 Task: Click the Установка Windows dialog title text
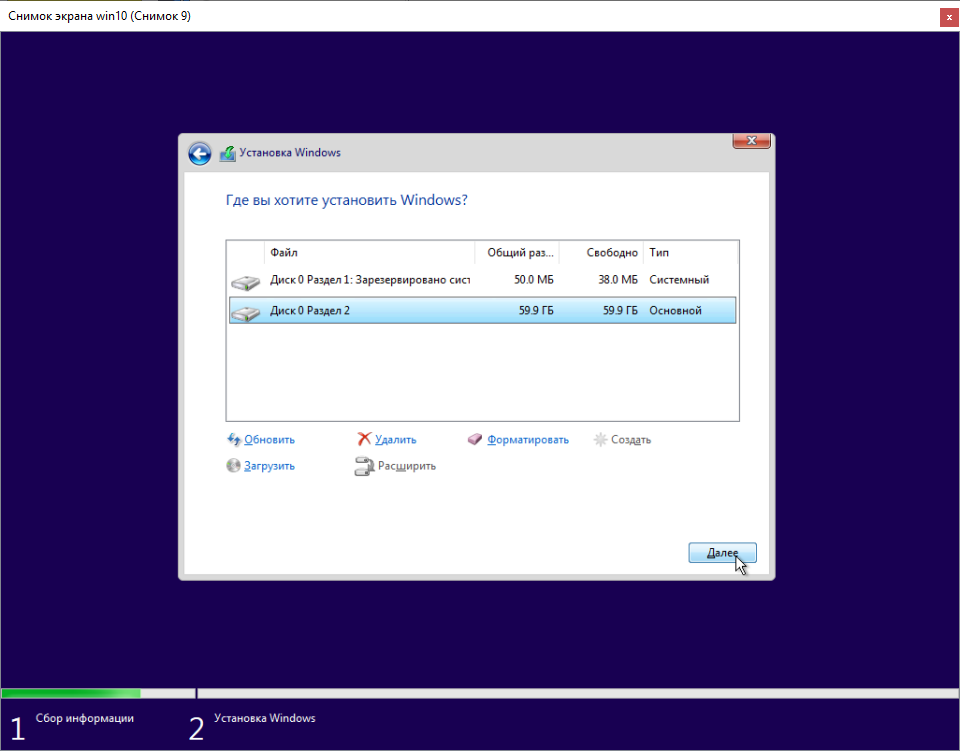point(290,152)
